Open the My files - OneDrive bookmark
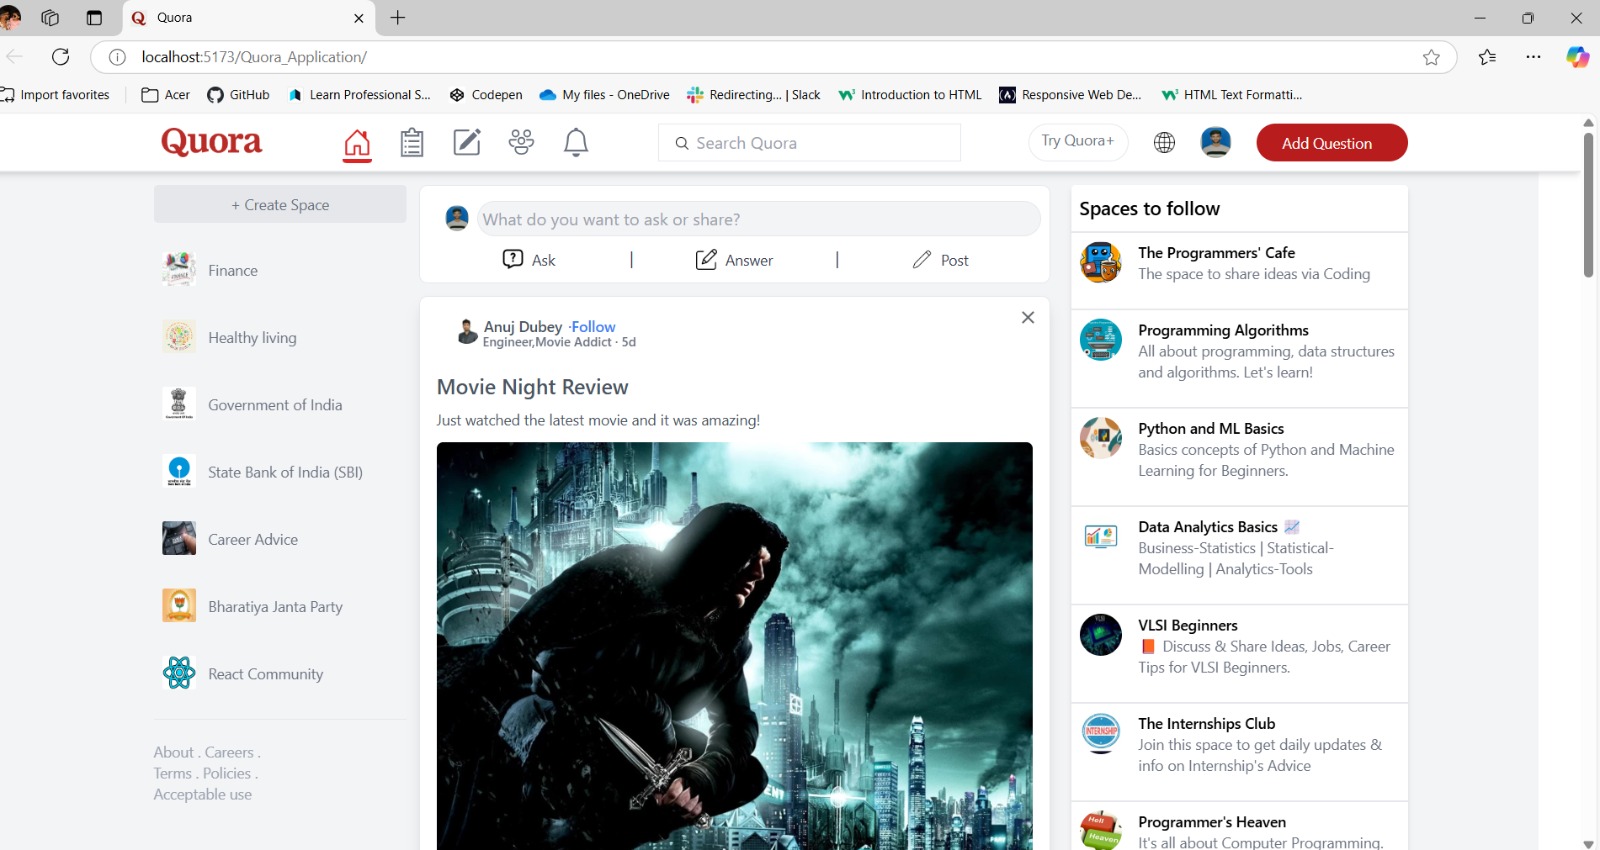The height and width of the screenshot is (850, 1600). (604, 95)
